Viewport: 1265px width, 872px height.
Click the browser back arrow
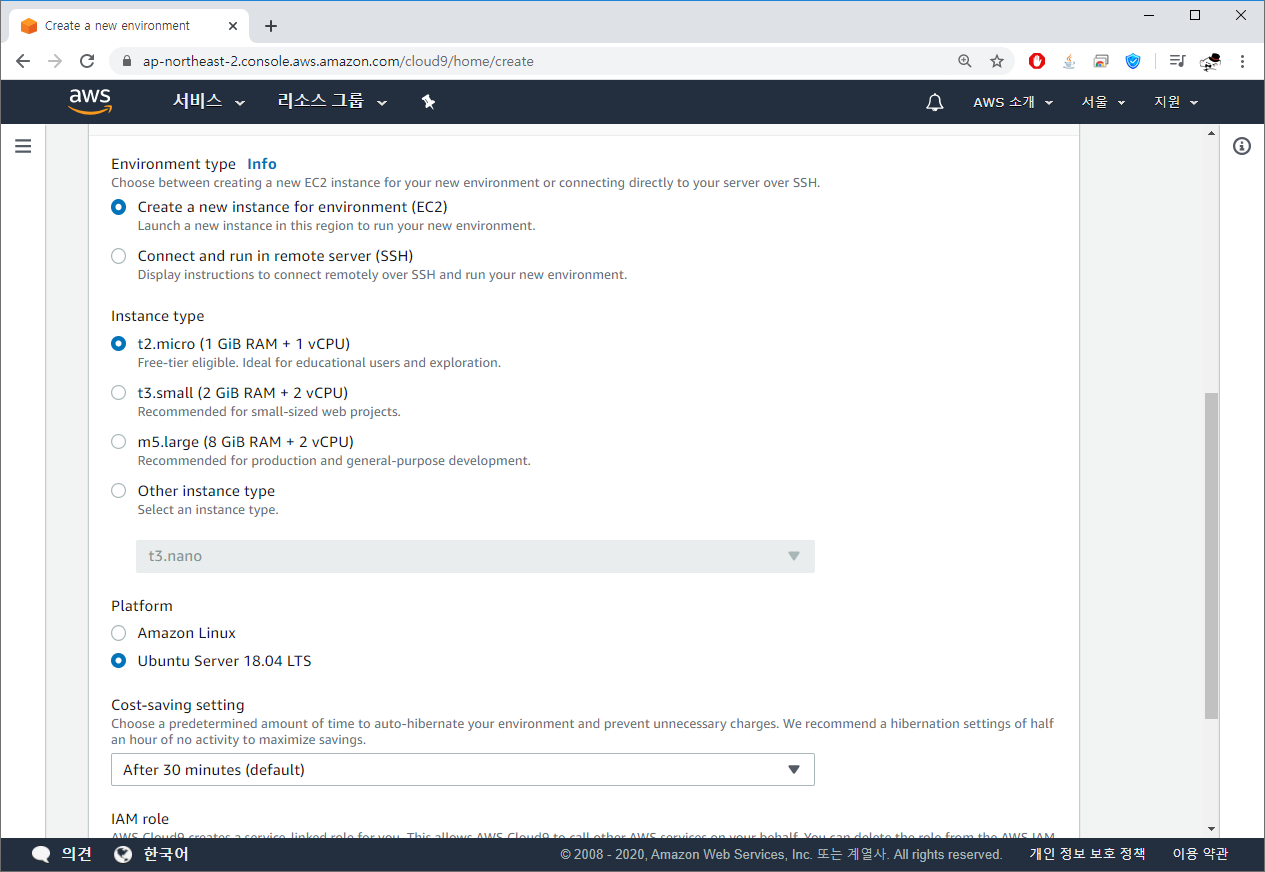click(x=23, y=61)
